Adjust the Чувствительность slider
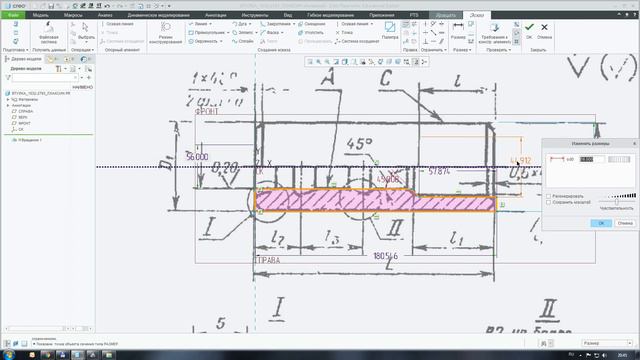Image resolution: width=640 pixels, height=360 pixels. click(x=617, y=202)
